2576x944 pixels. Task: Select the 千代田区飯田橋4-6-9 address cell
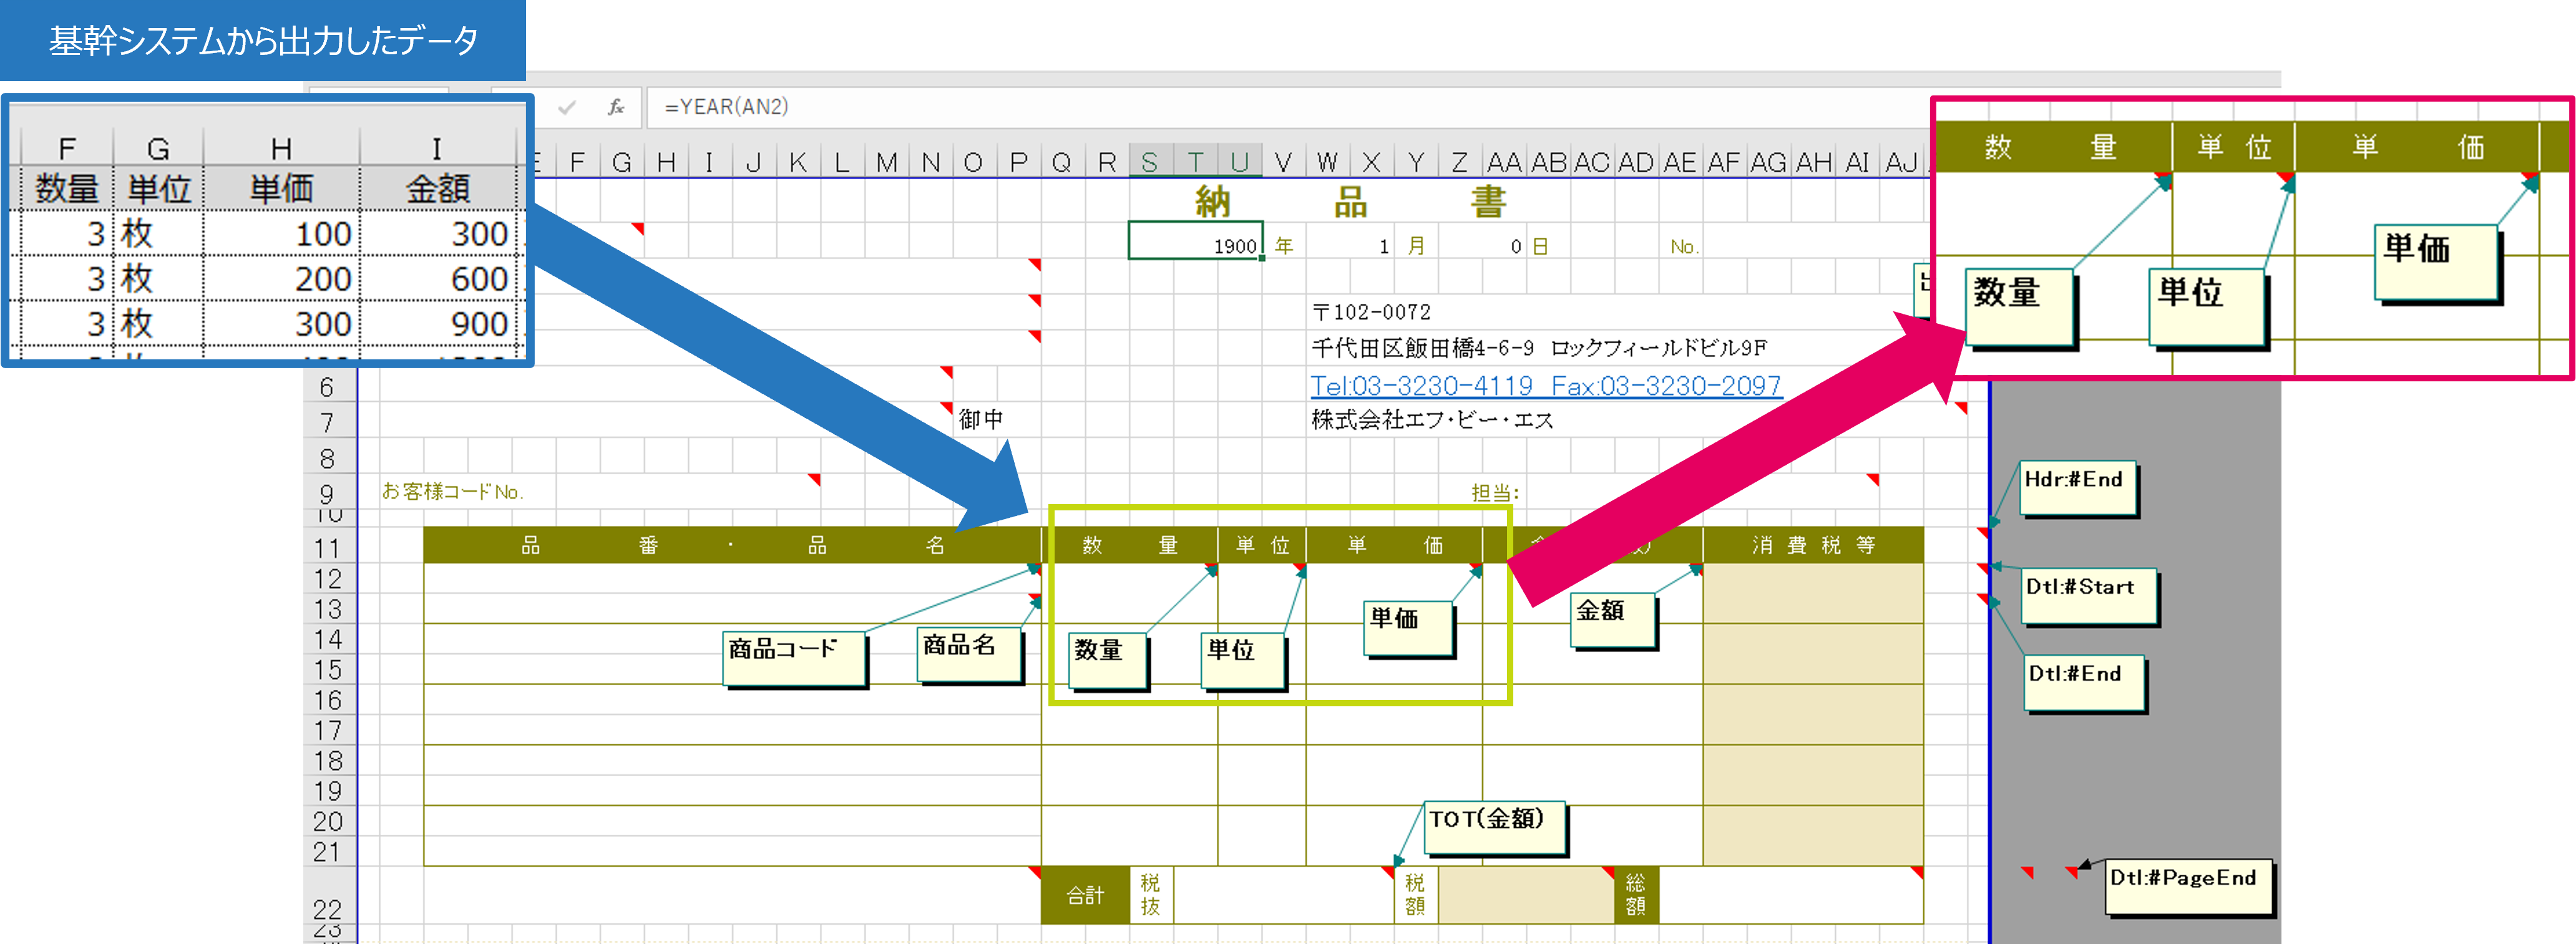click(x=1539, y=348)
